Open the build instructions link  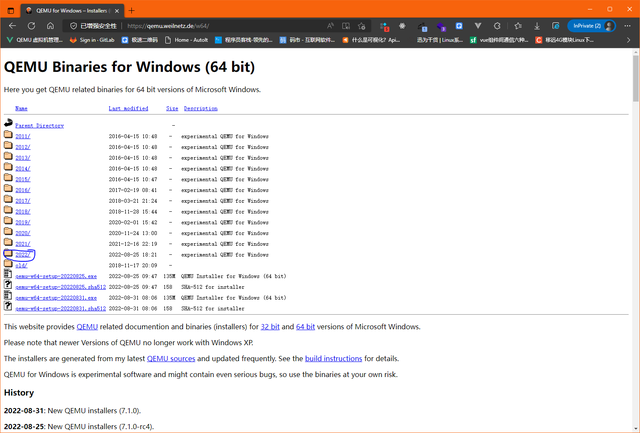point(333,359)
